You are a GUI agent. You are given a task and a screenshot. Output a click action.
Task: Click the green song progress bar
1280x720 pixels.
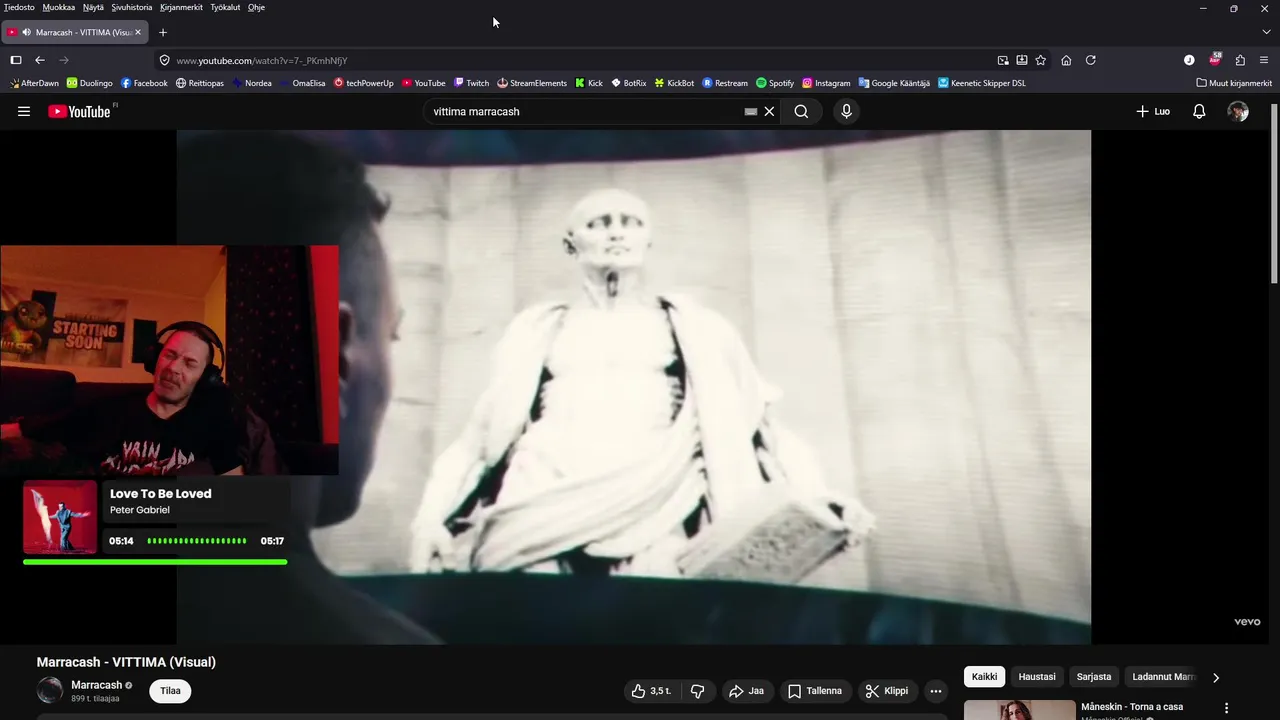pos(155,562)
